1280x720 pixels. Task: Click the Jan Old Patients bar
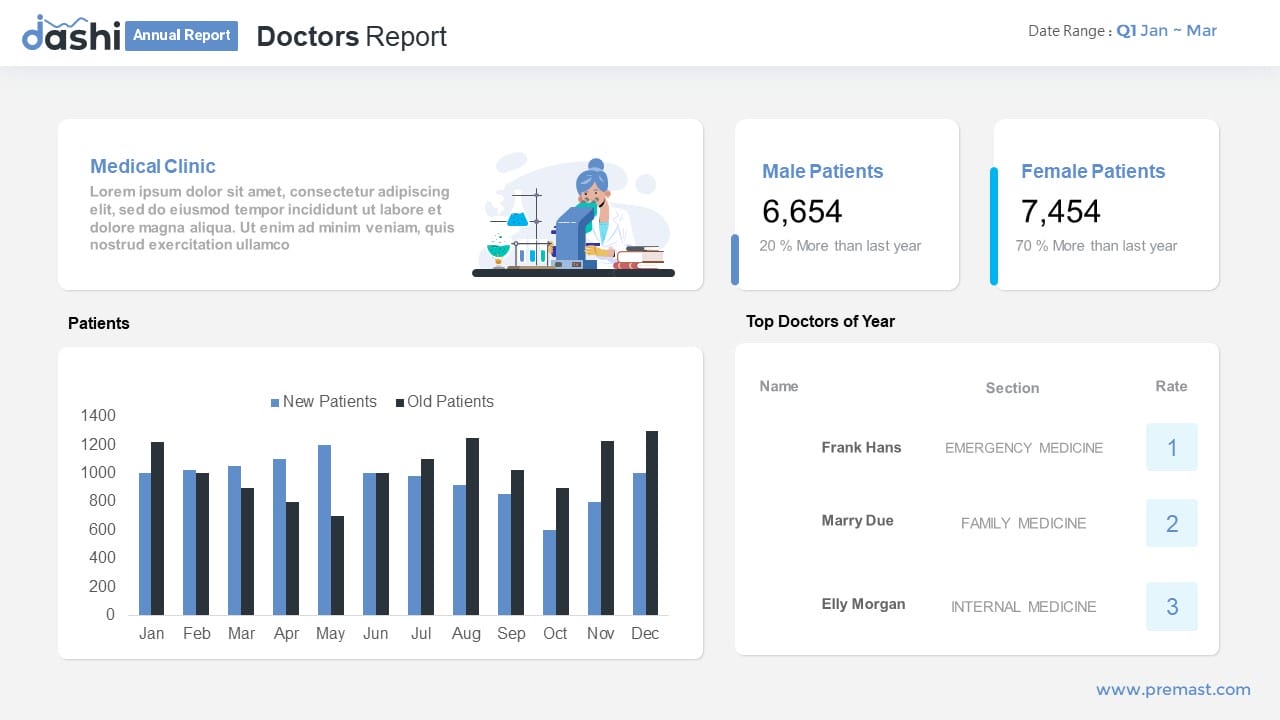(157, 528)
